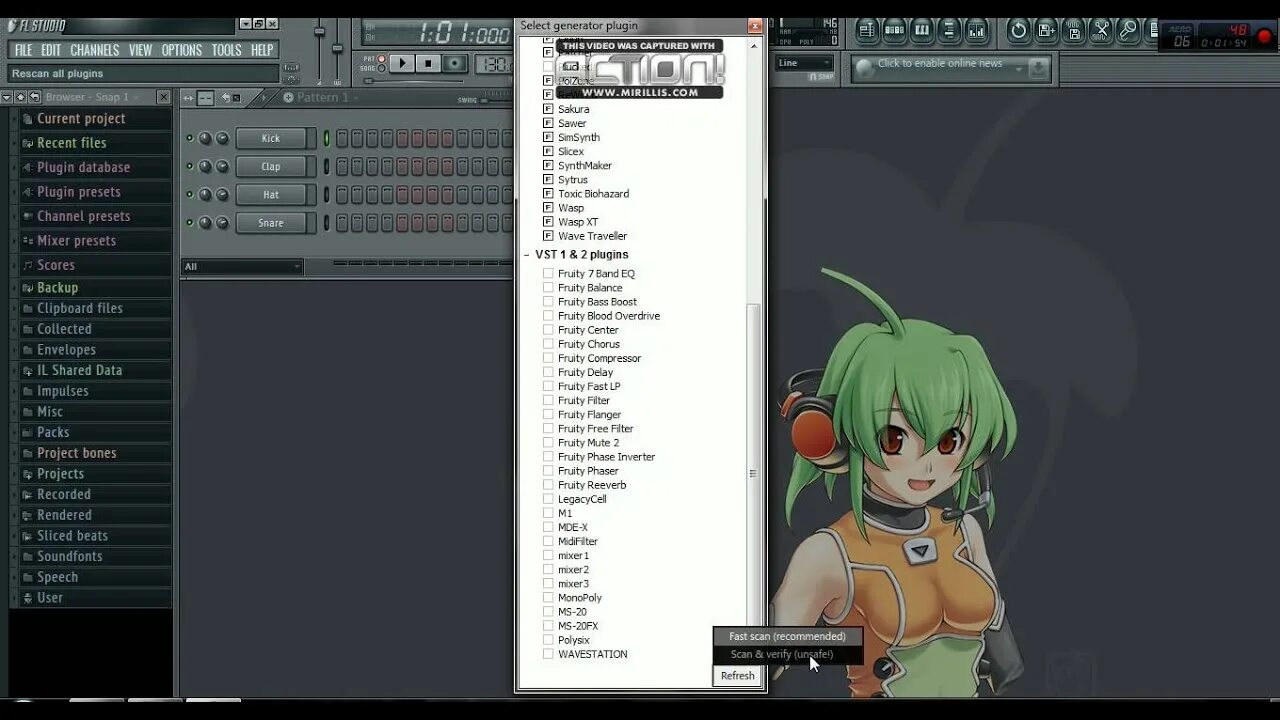Open the Browser options arrow menu
The image size is (1280, 720).
(x=7, y=97)
